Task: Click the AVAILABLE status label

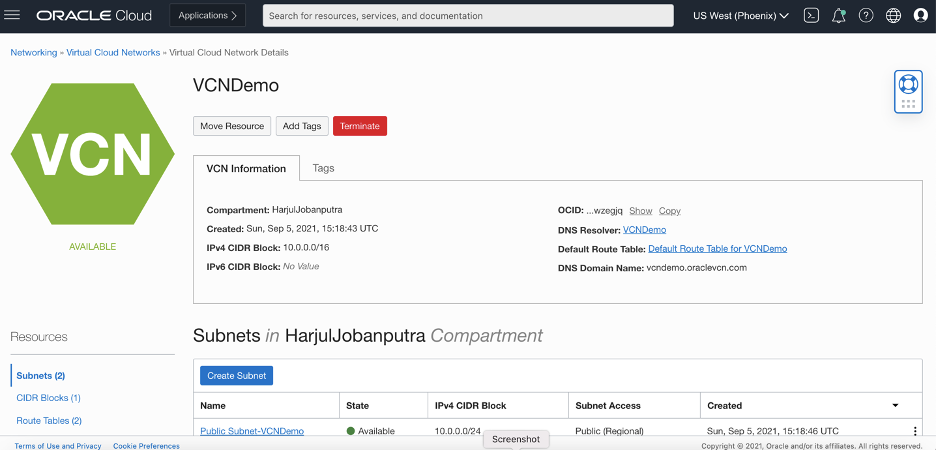Action: (x=93, y=246)
